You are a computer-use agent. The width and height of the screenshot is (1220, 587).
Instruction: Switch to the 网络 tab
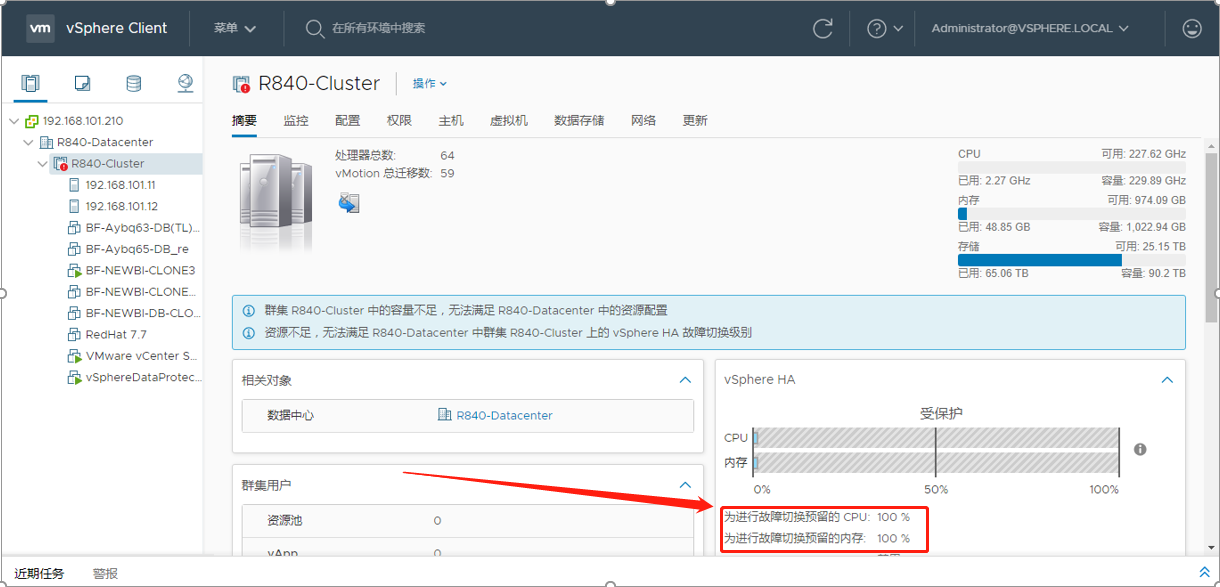[644, 120]
